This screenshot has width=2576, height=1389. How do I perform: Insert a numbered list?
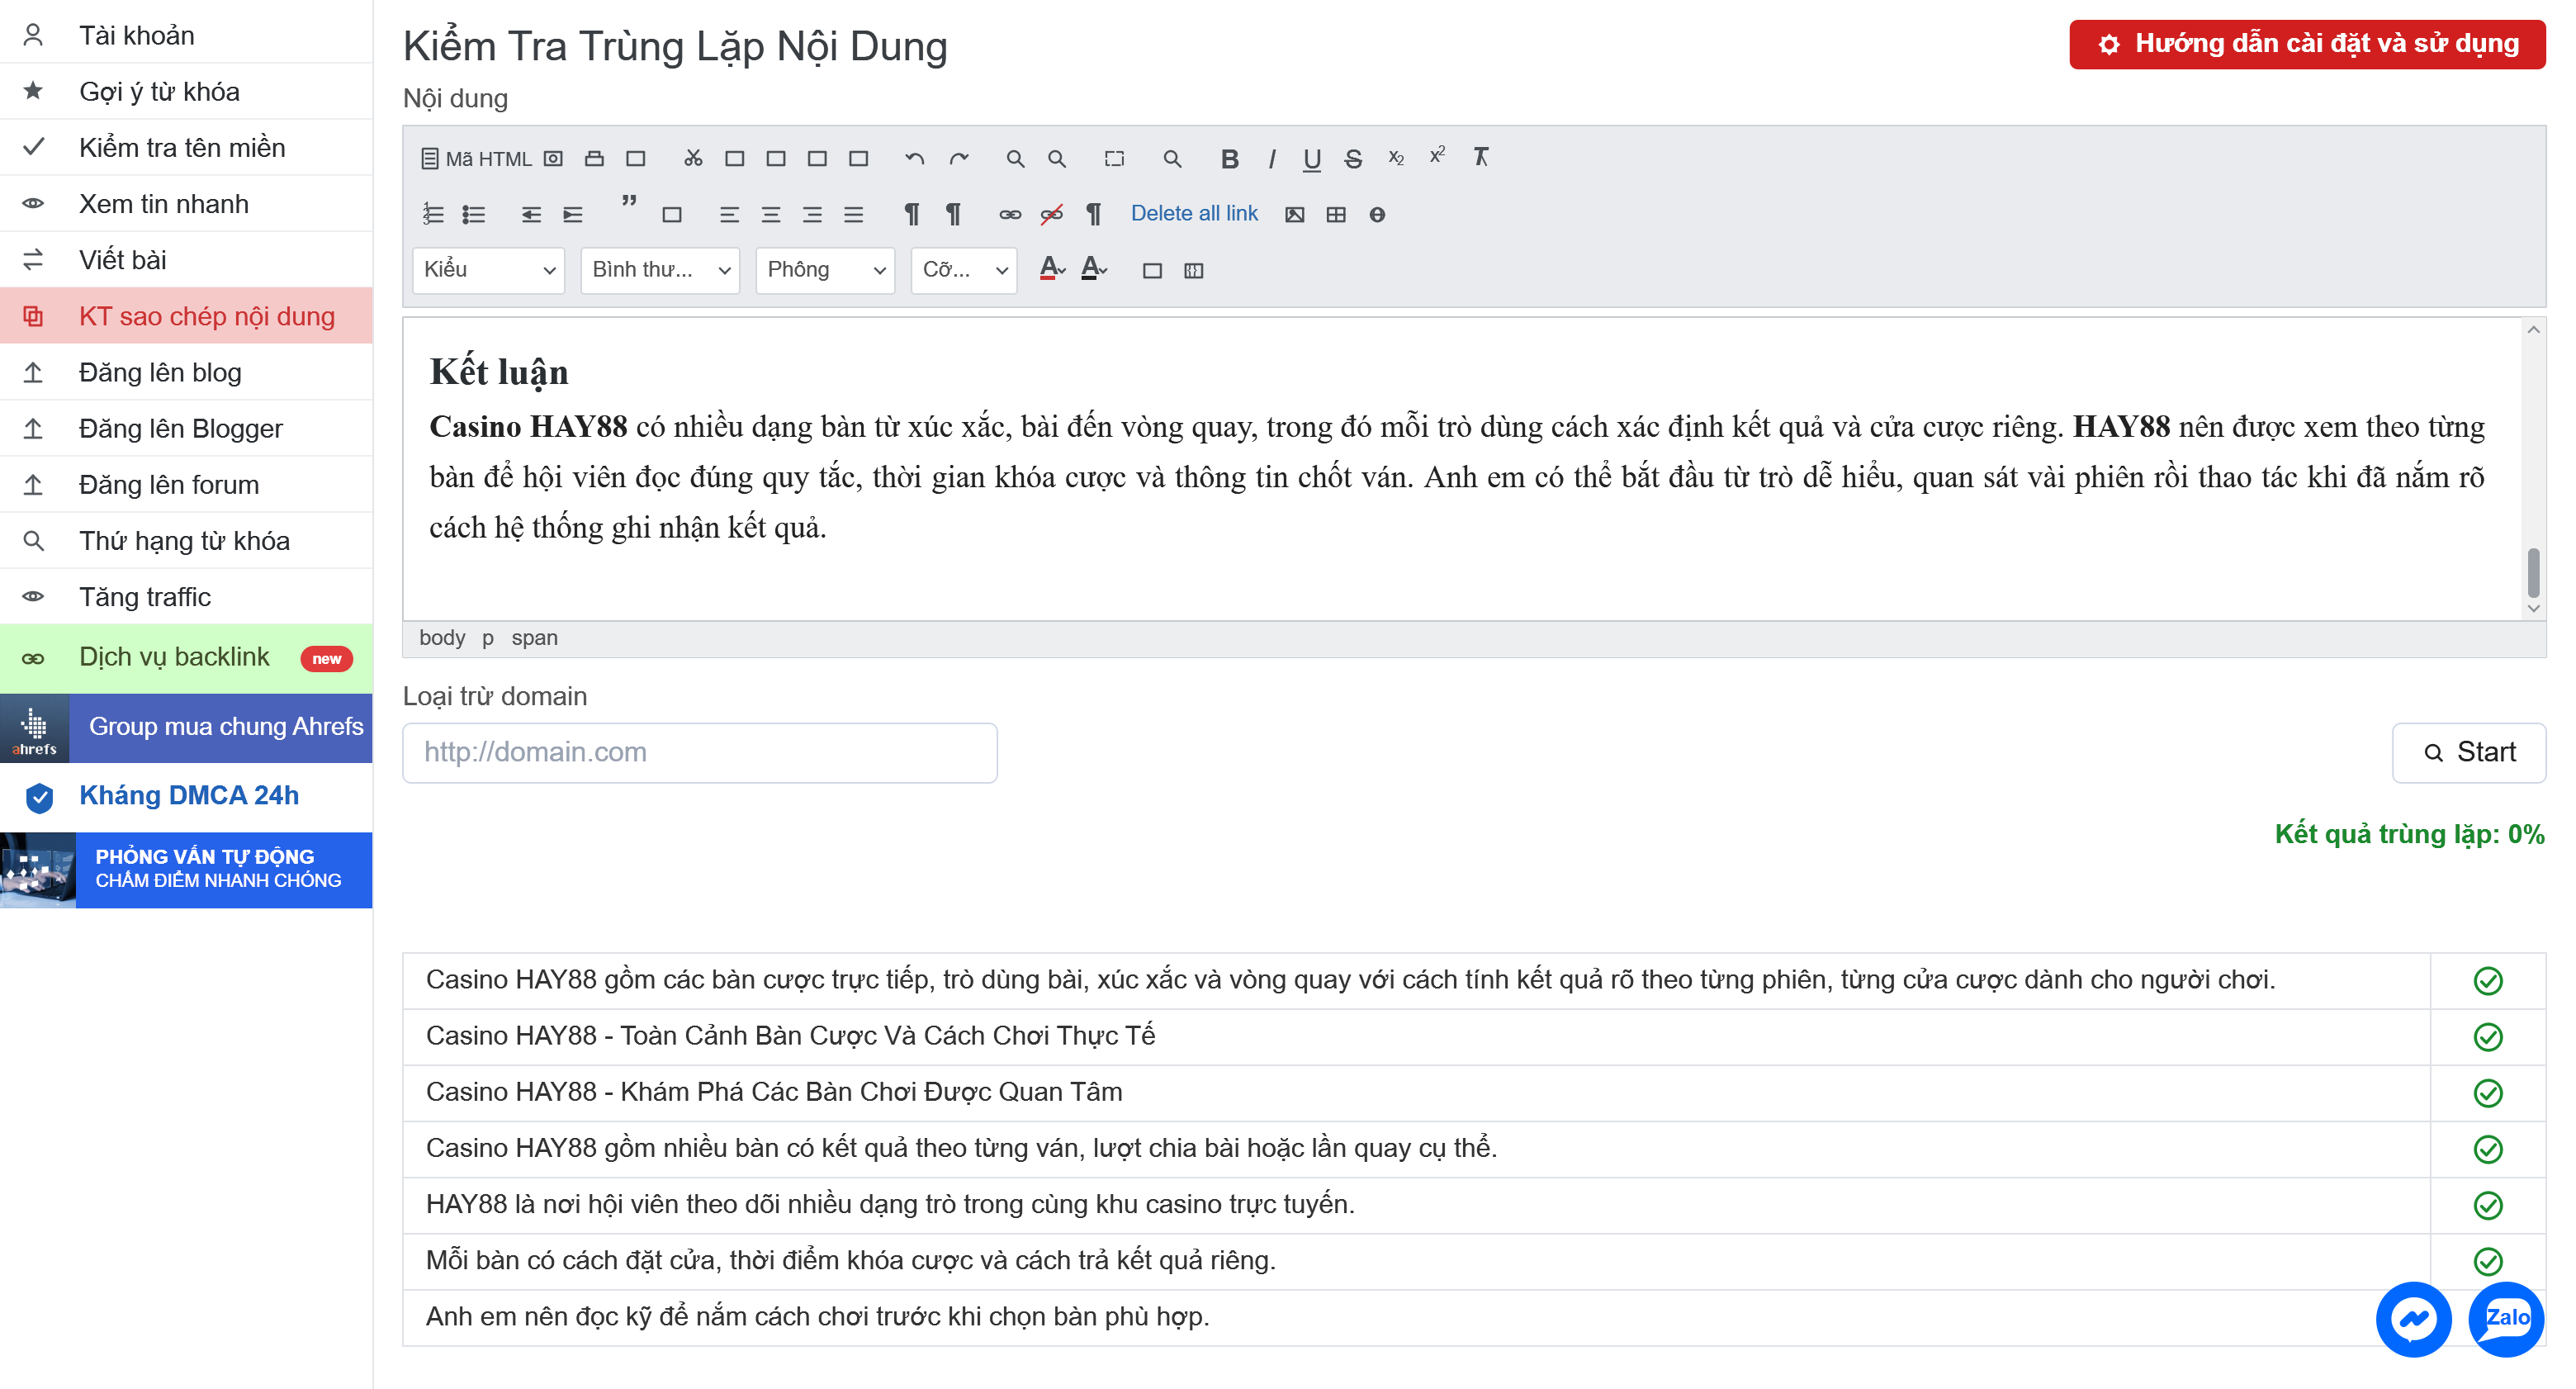click(x=433, y=214)
